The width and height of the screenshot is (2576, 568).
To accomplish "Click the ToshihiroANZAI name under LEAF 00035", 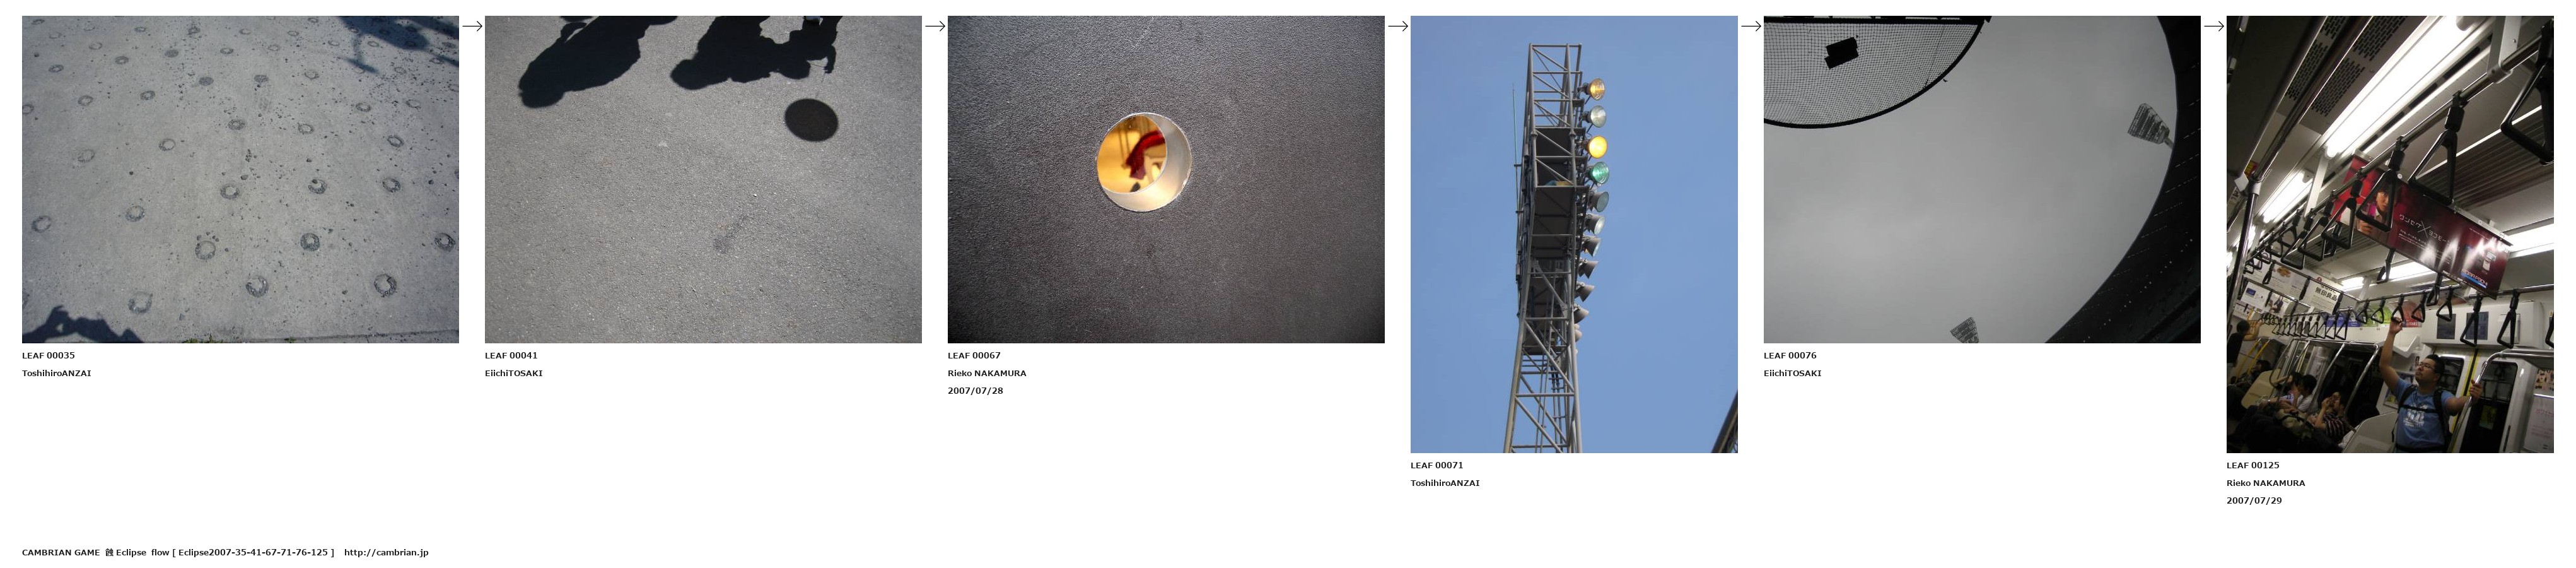I will [x=56, y=374].
